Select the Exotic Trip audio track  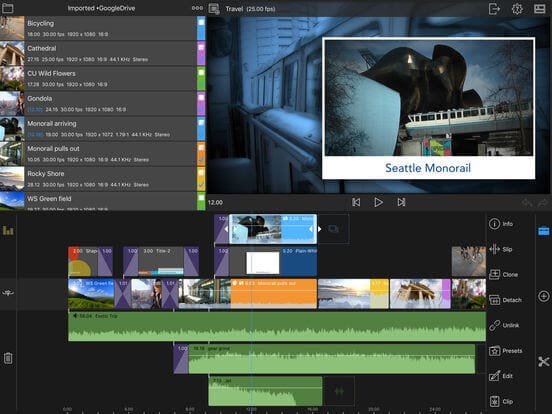click(277, 326)
